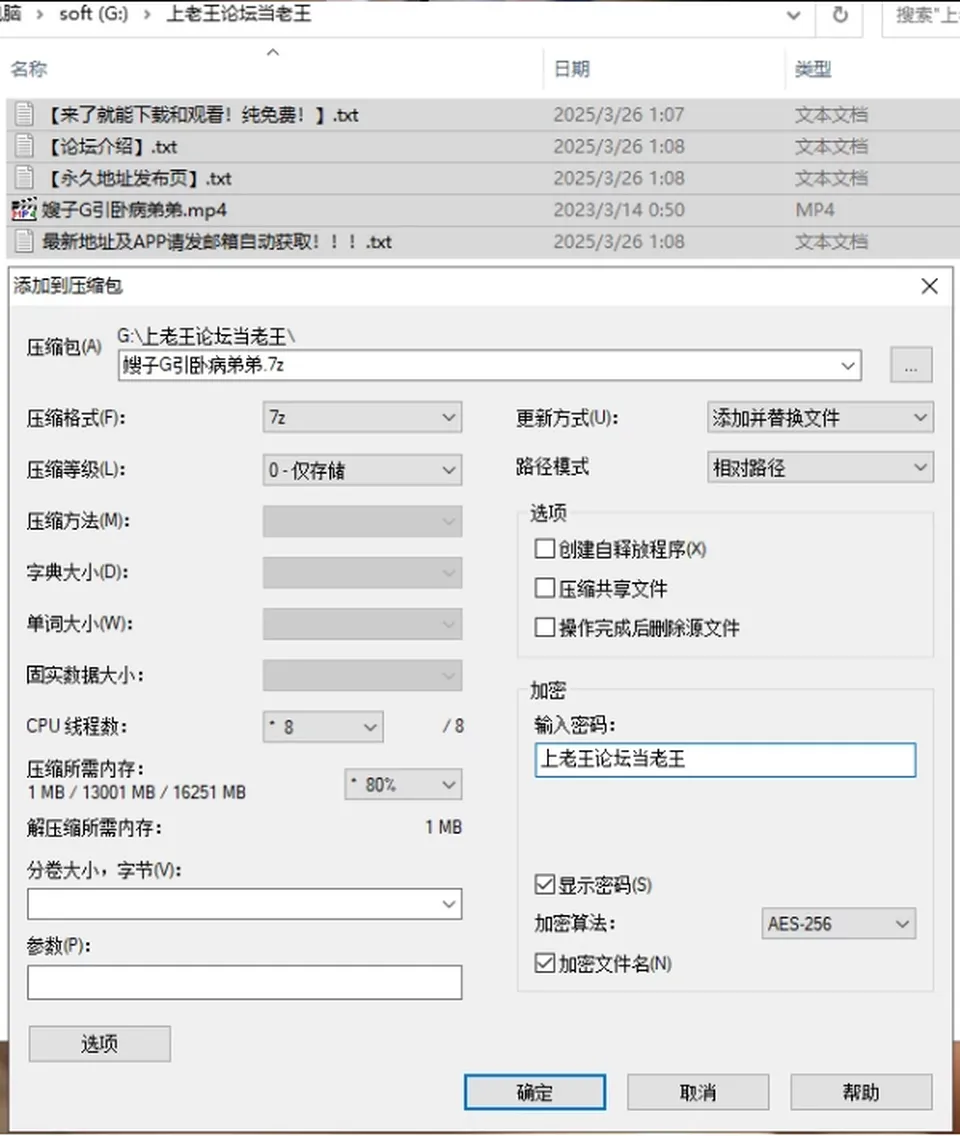Click the 输入密码 field
960x1136 pixels.
[x=725, y=760]
